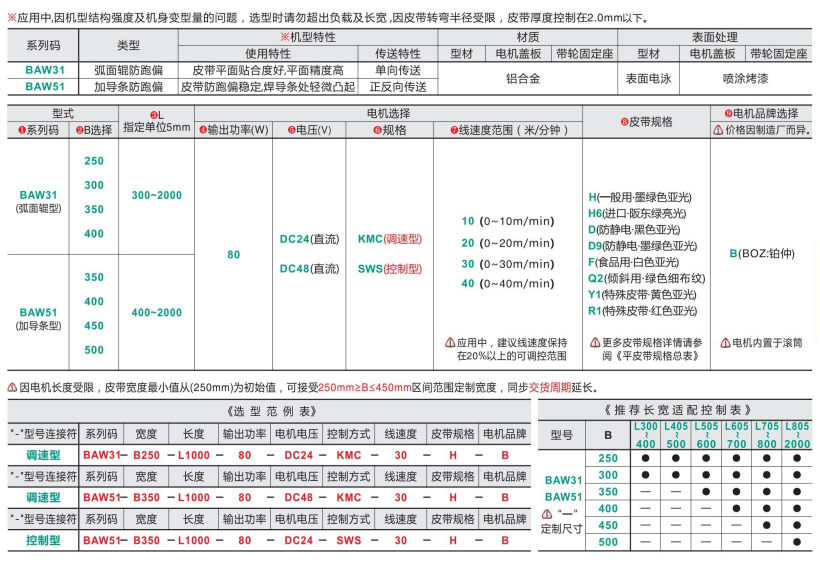Select the dot in row 400 under L805~2000
Screen dimensions: 820x563
click(797, 508)
